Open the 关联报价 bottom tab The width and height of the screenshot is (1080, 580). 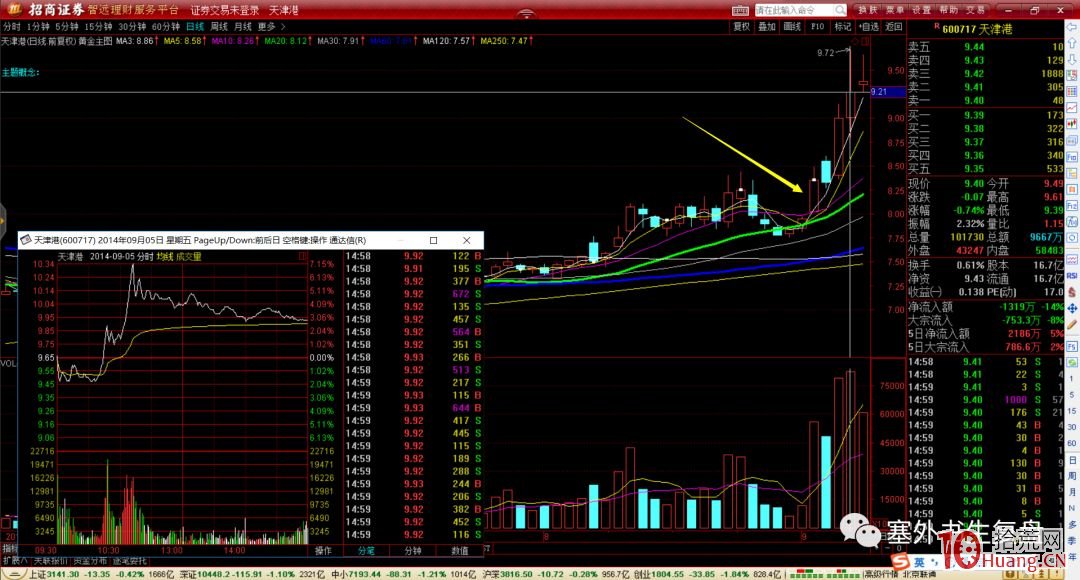[x=50, y=561]
